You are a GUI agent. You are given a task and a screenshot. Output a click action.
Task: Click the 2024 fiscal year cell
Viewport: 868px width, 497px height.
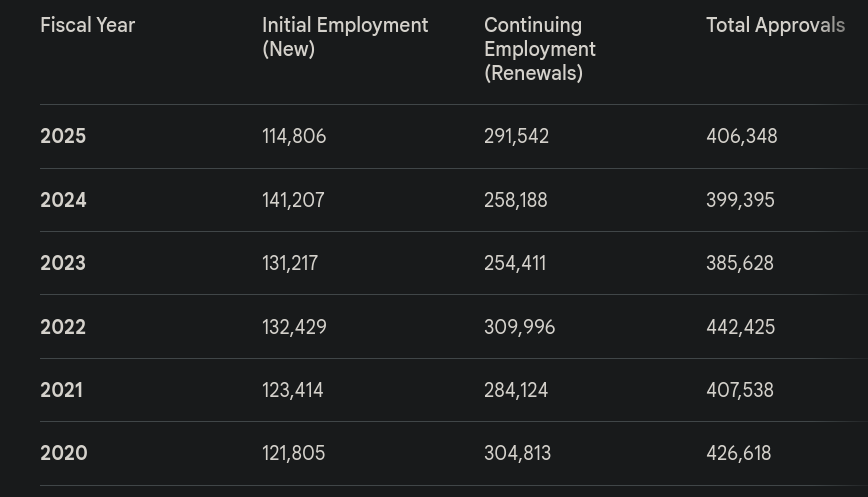point(63,200)
